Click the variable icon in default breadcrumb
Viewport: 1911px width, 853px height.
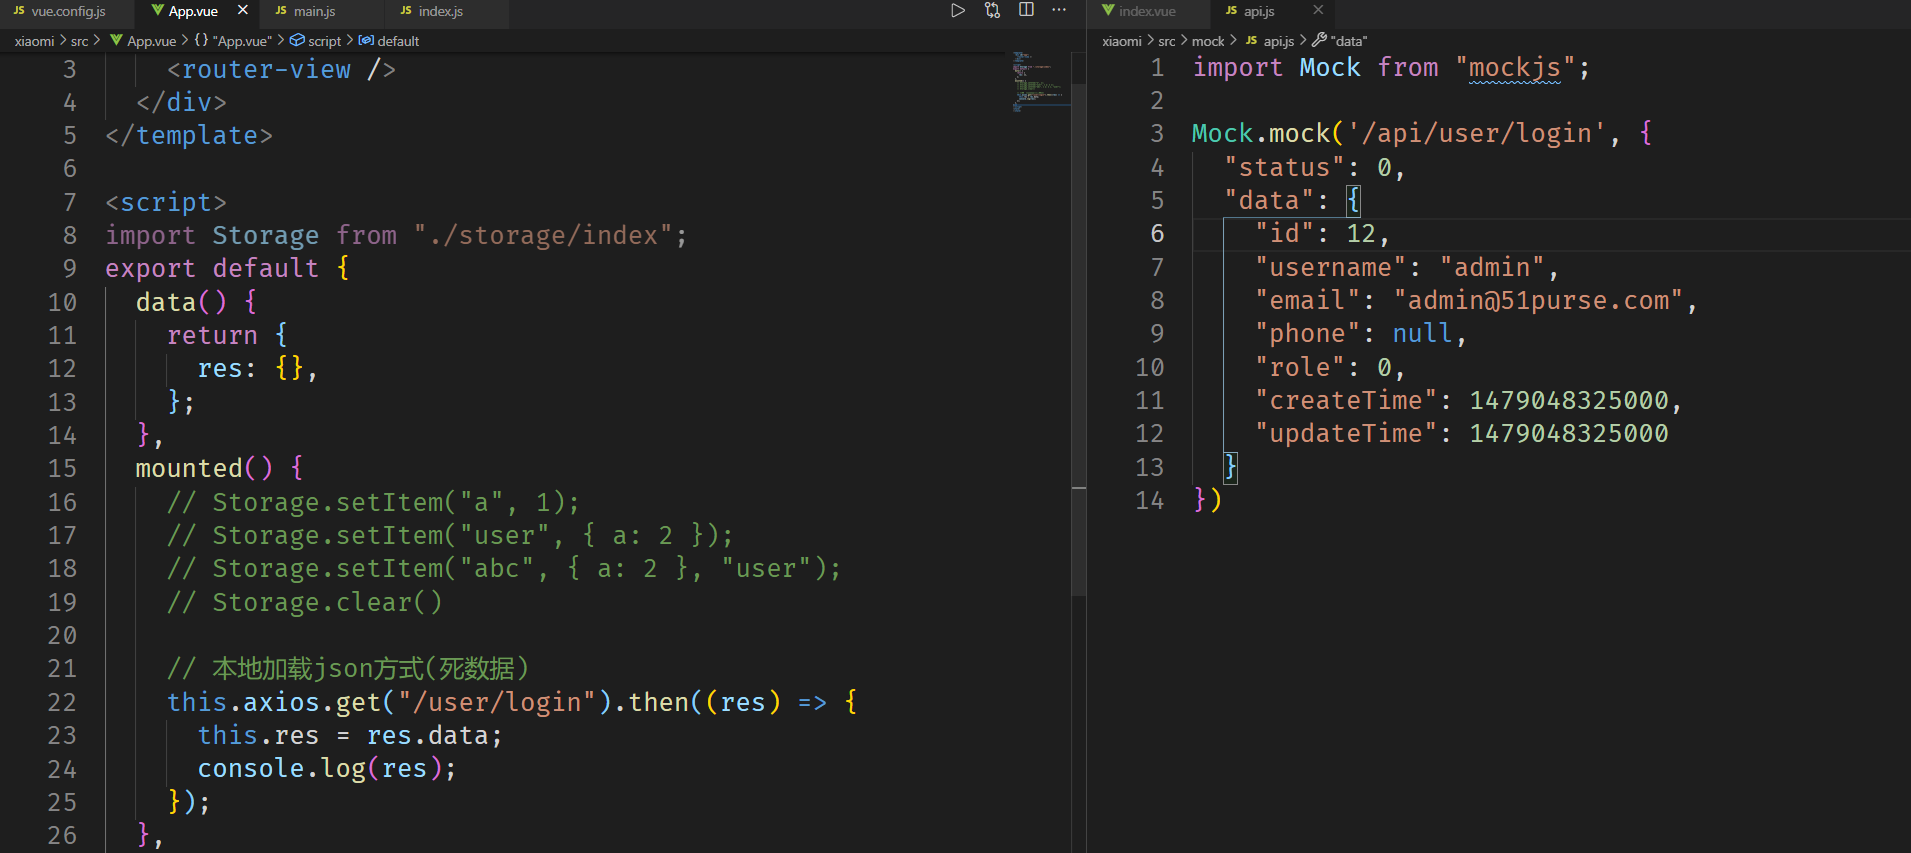point(366,40)
